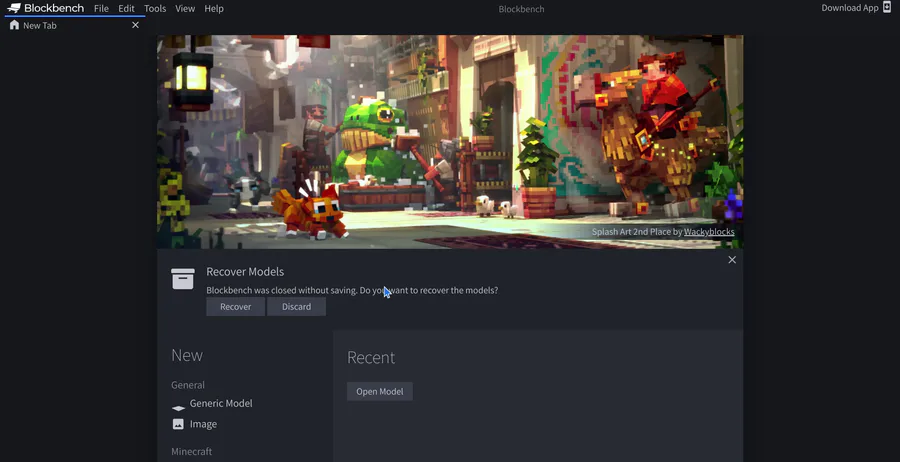Click the home icon on New Tab

14,25
